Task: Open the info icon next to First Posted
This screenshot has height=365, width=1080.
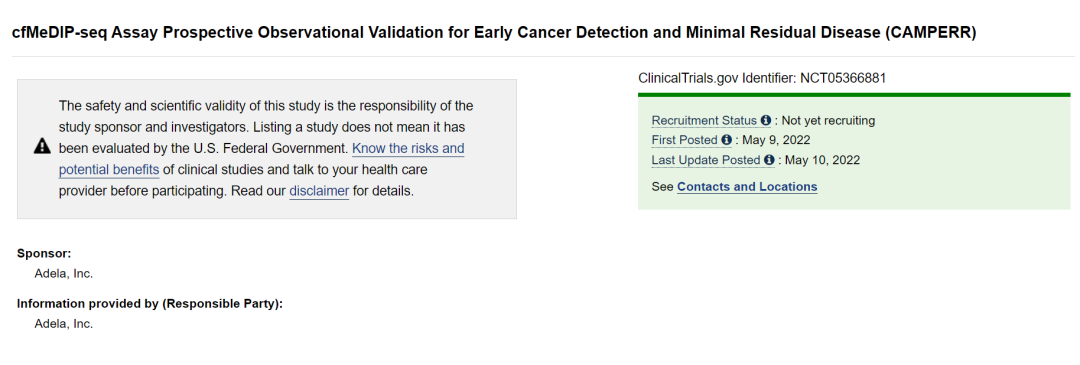Action: tap(726, 140)
